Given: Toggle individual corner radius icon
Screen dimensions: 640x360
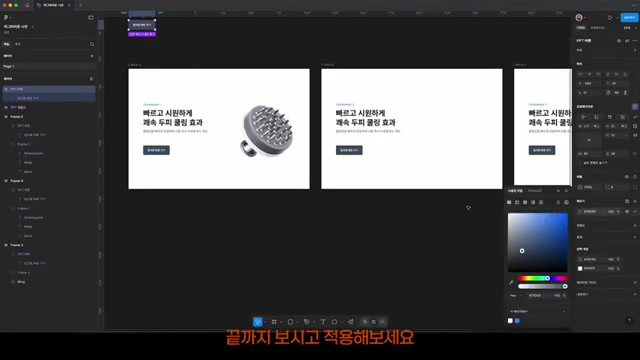Looking at the screenshot, I should tap(635, 187).
